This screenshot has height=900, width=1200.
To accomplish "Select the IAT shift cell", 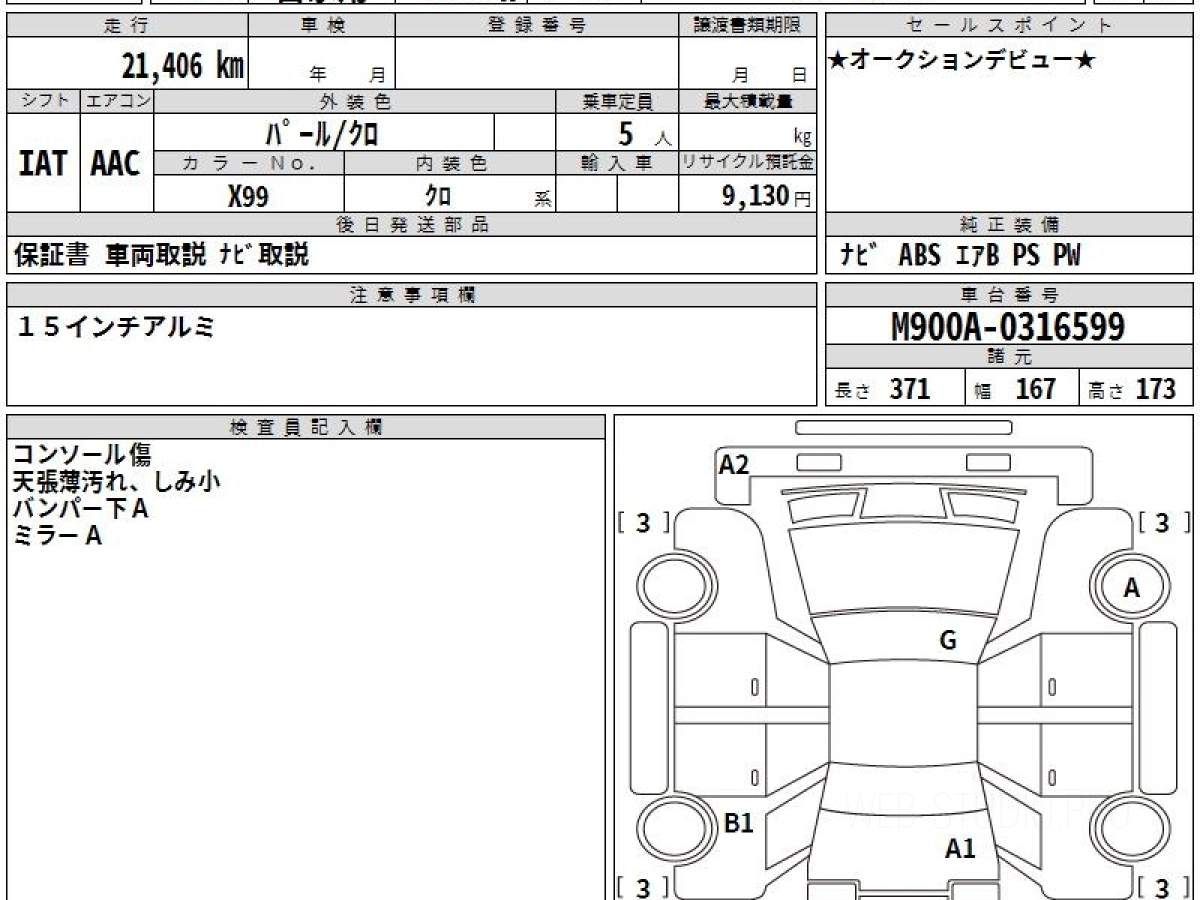I will point(43,164).
